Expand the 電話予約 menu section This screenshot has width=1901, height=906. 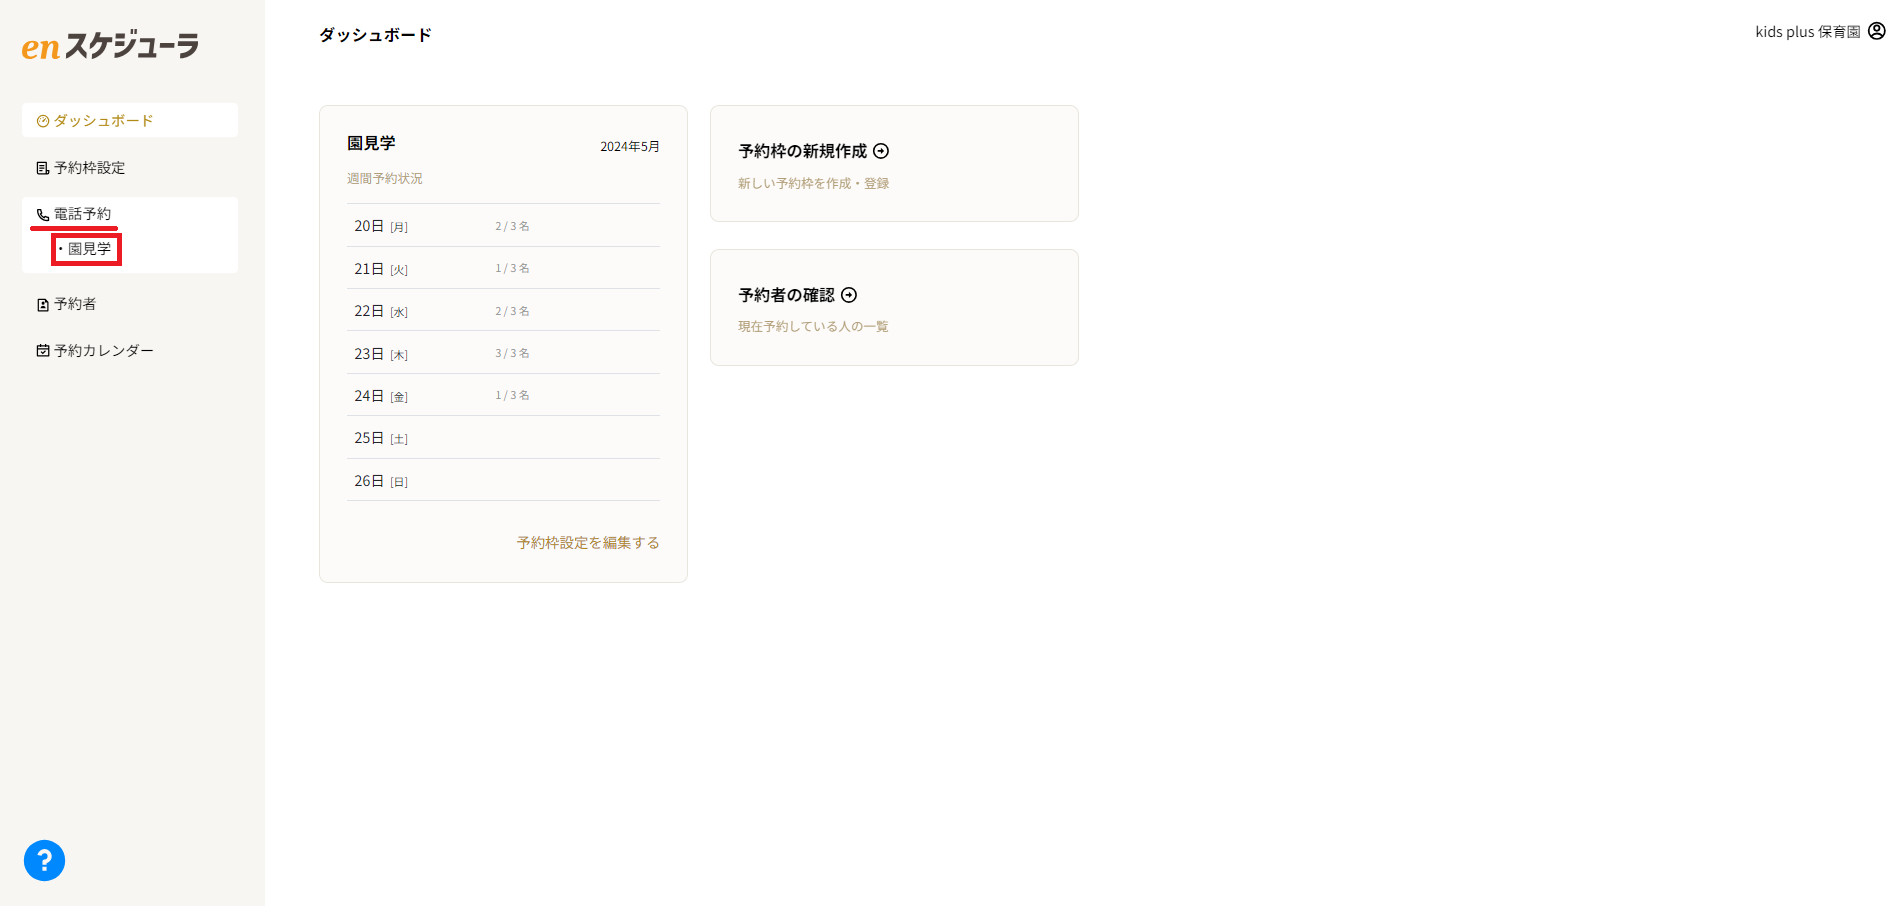click(x=83, y=214)
